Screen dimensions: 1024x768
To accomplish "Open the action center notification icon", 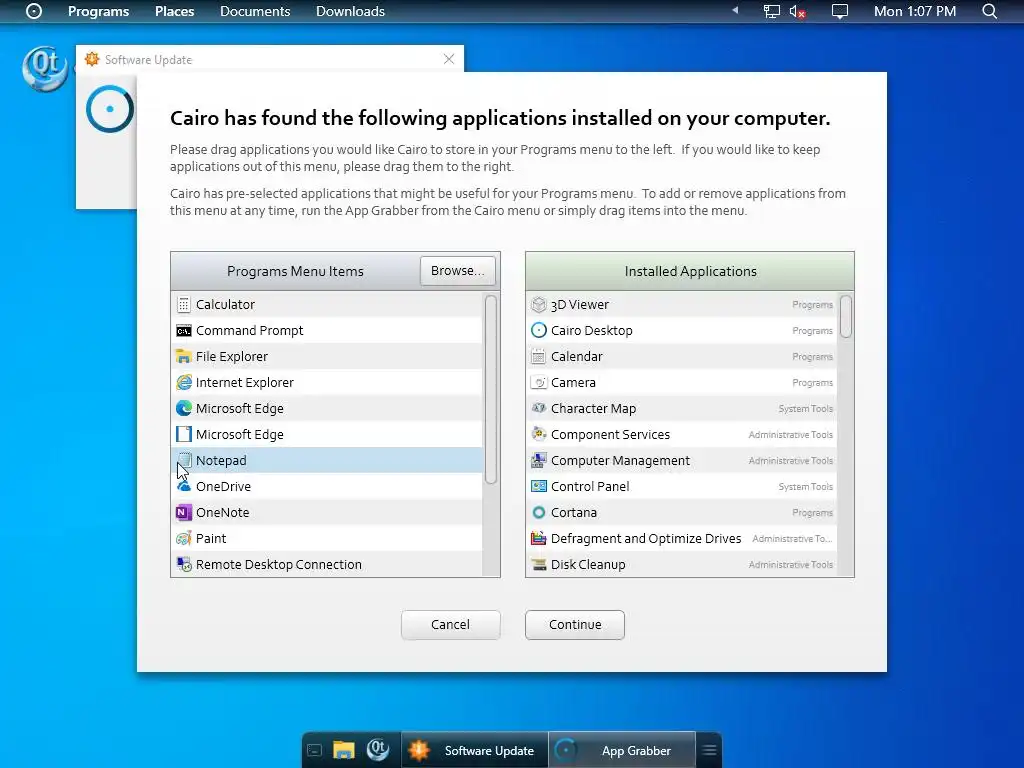I will (840, 11).
